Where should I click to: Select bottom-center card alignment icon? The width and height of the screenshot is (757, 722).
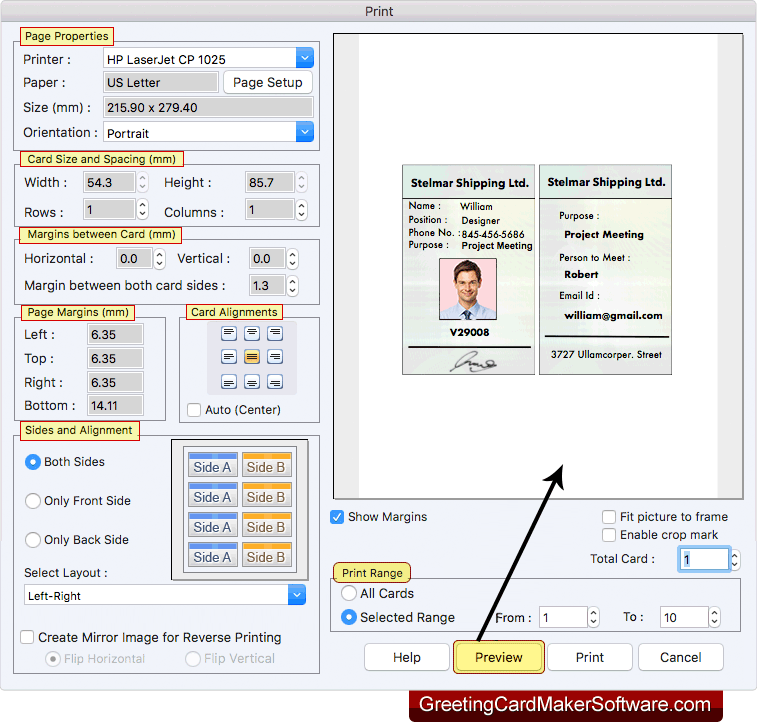(252, 382)
